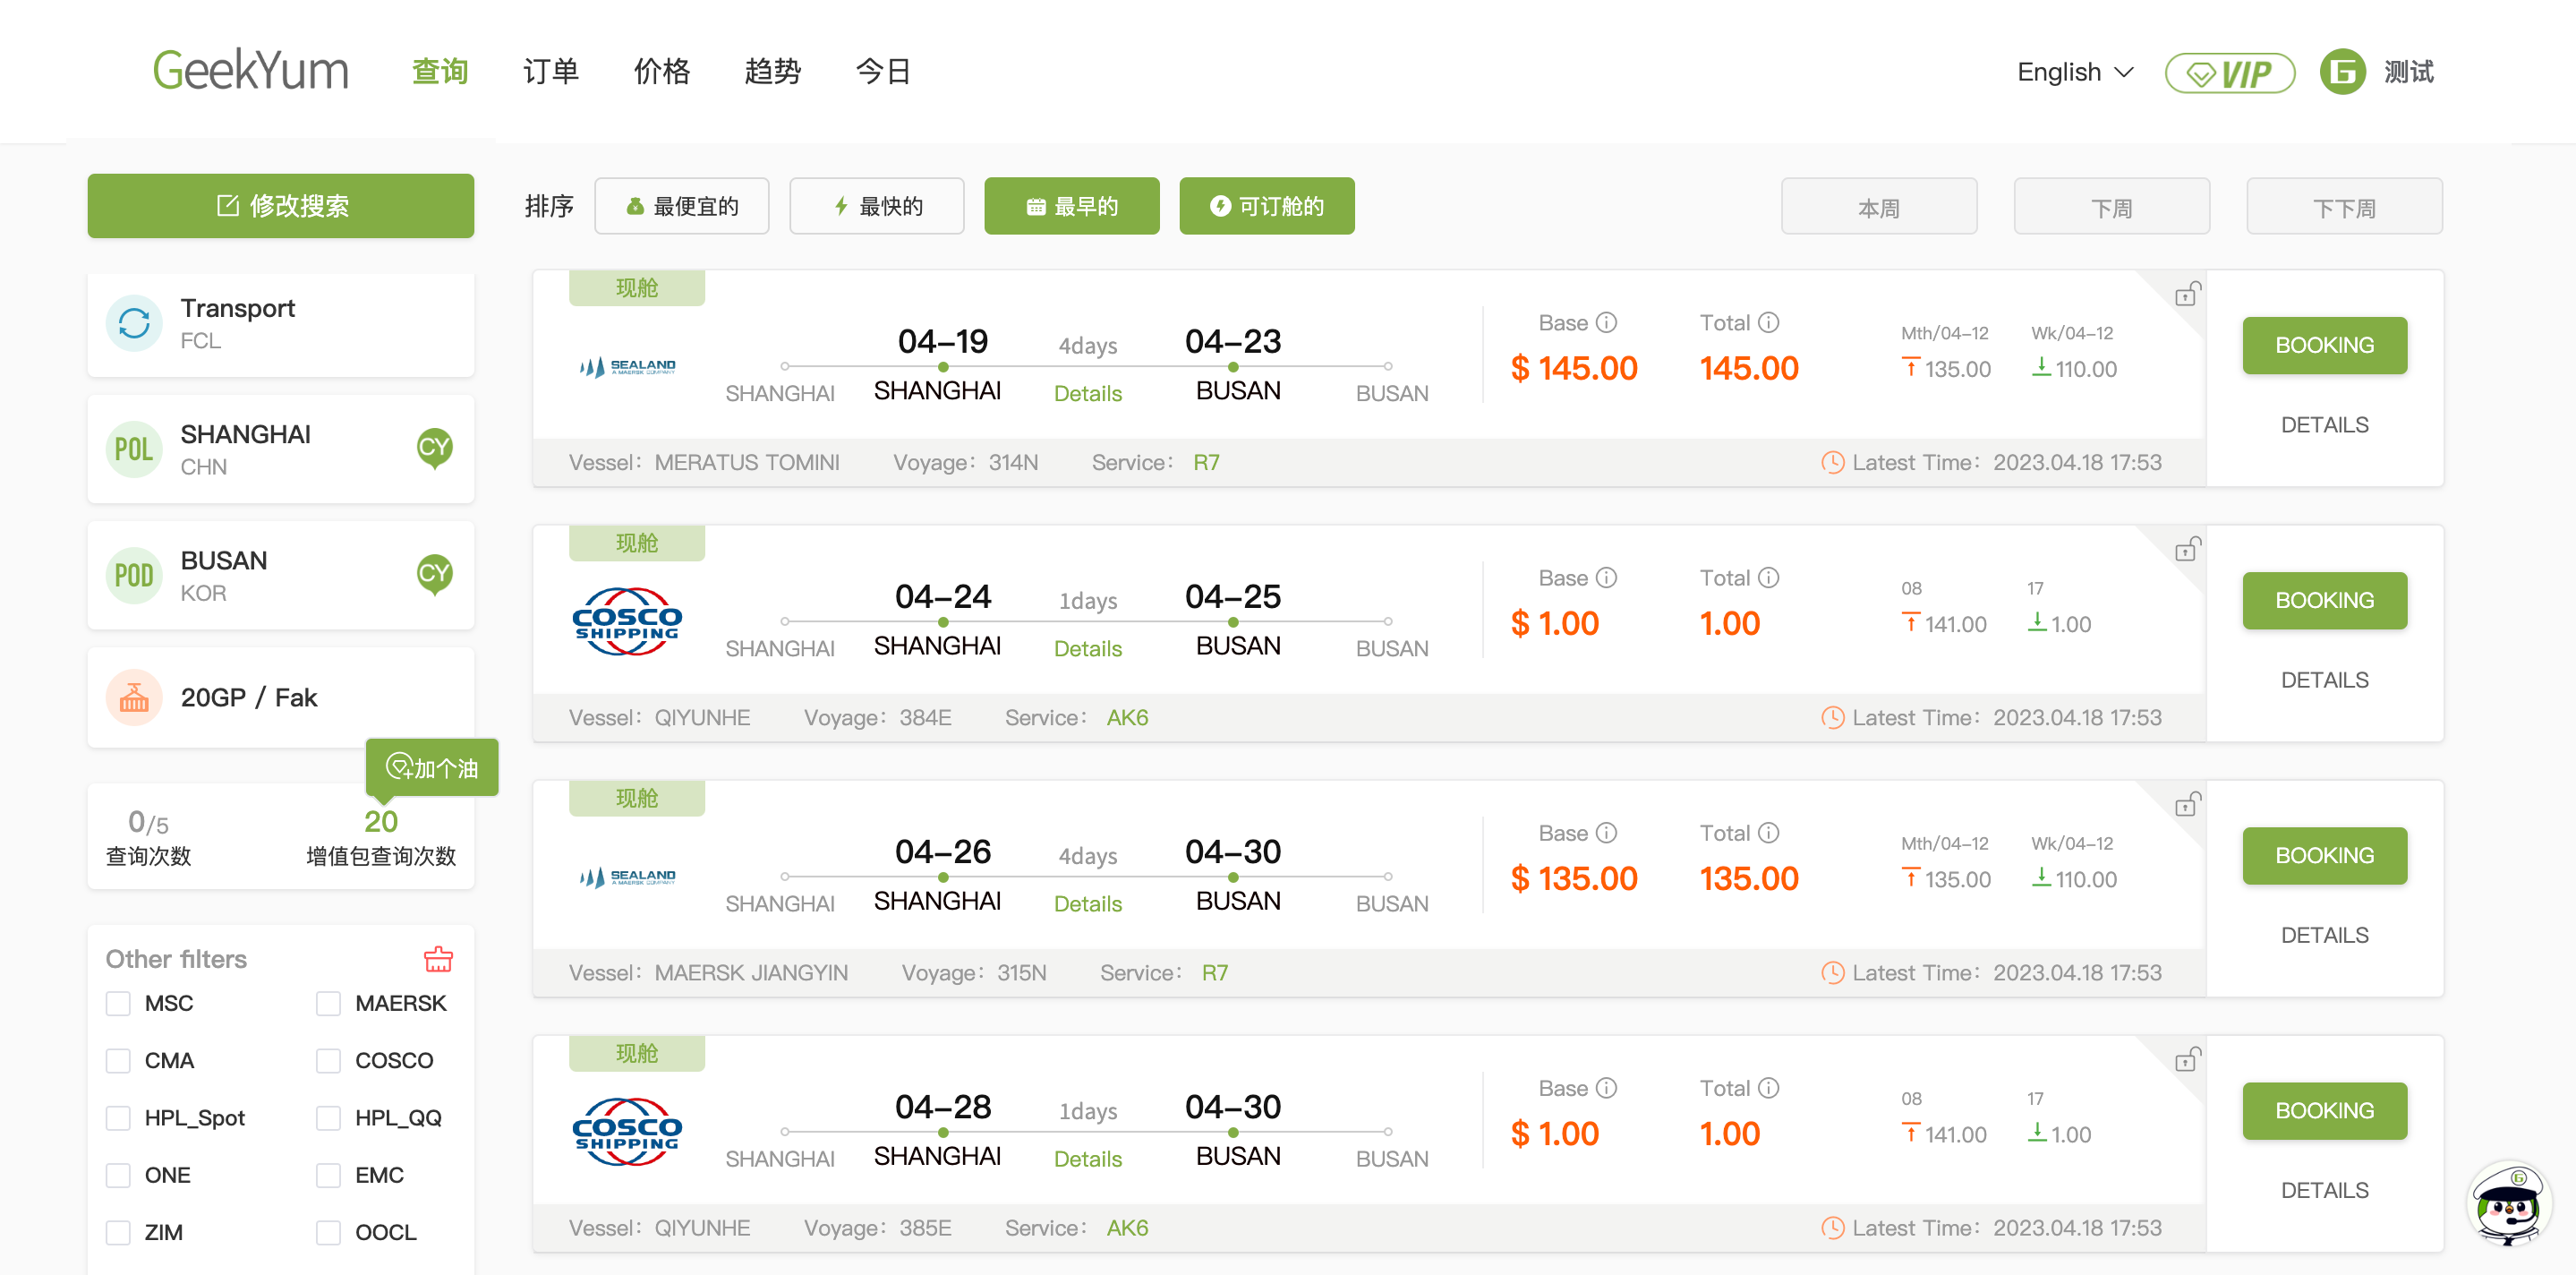The image size is (2576, 1275).
Task: Open the 订单 navigation tab
Action: (550, 72)
